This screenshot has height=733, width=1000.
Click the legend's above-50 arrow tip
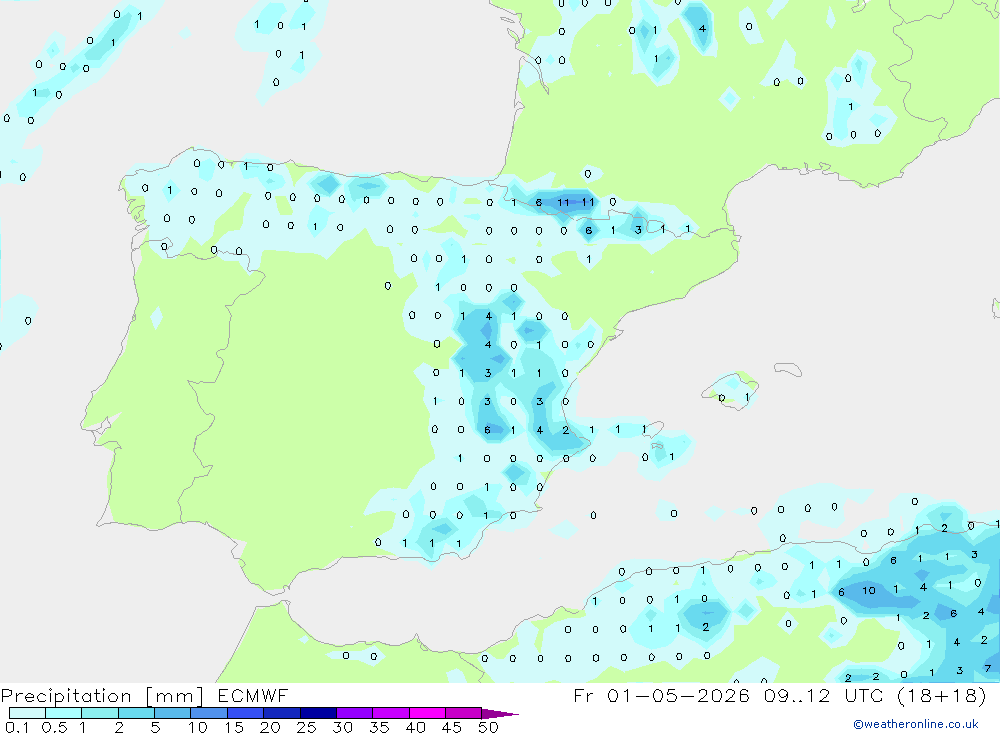point(500,714)
